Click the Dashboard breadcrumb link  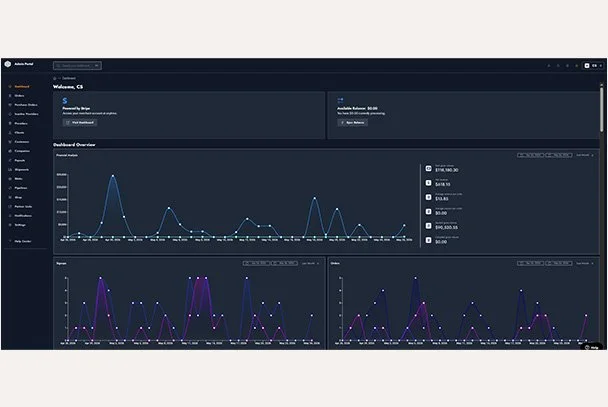pyautogui.click(x=69, y=78)
